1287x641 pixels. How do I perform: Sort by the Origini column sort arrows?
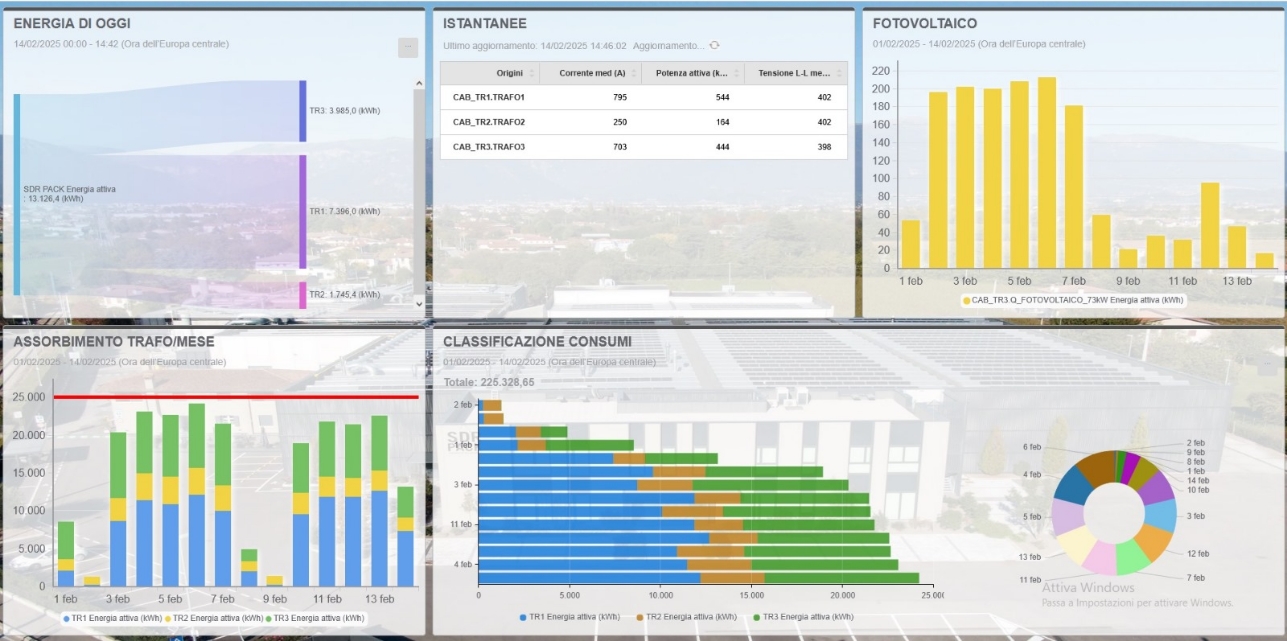point(531,73)
